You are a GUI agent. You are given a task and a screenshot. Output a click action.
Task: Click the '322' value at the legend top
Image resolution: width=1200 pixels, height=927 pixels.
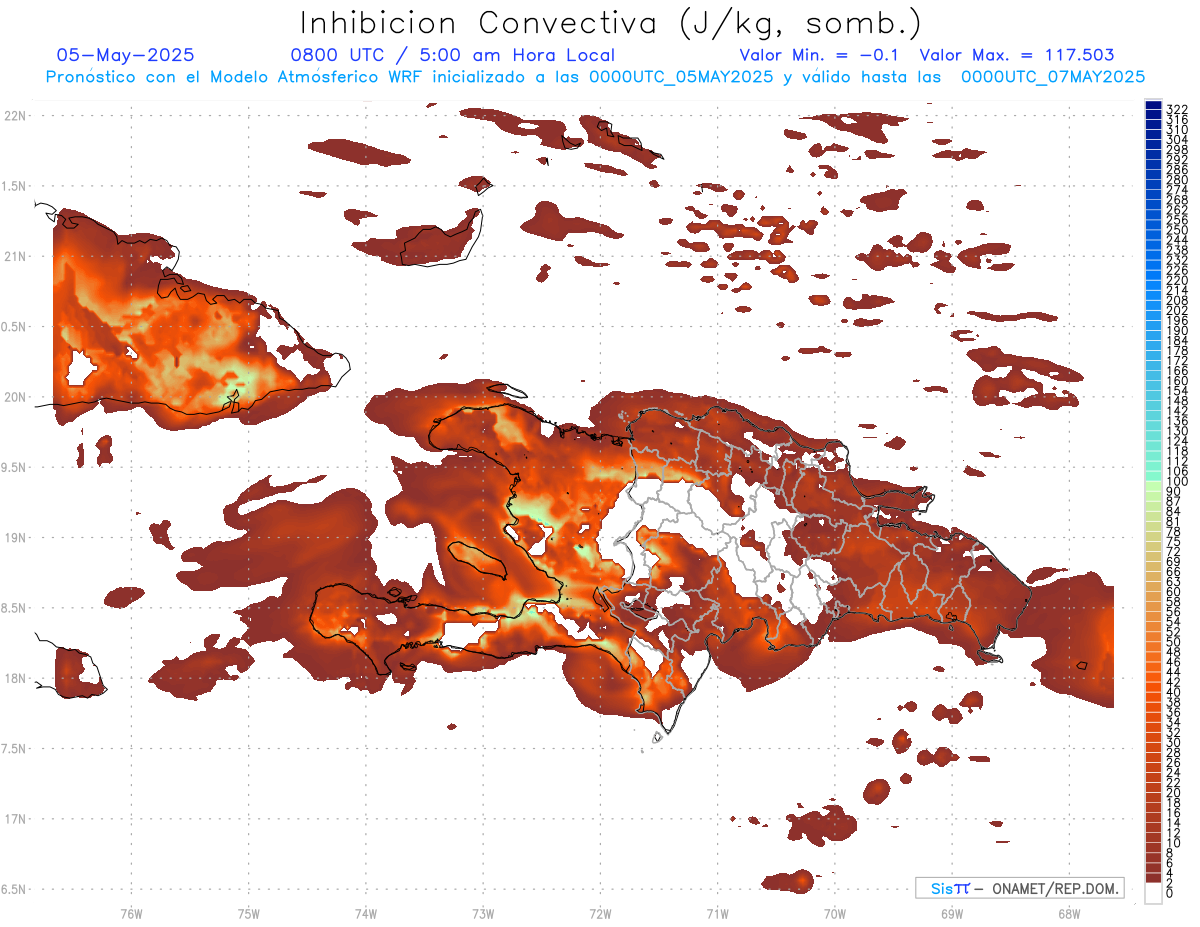1177,108
